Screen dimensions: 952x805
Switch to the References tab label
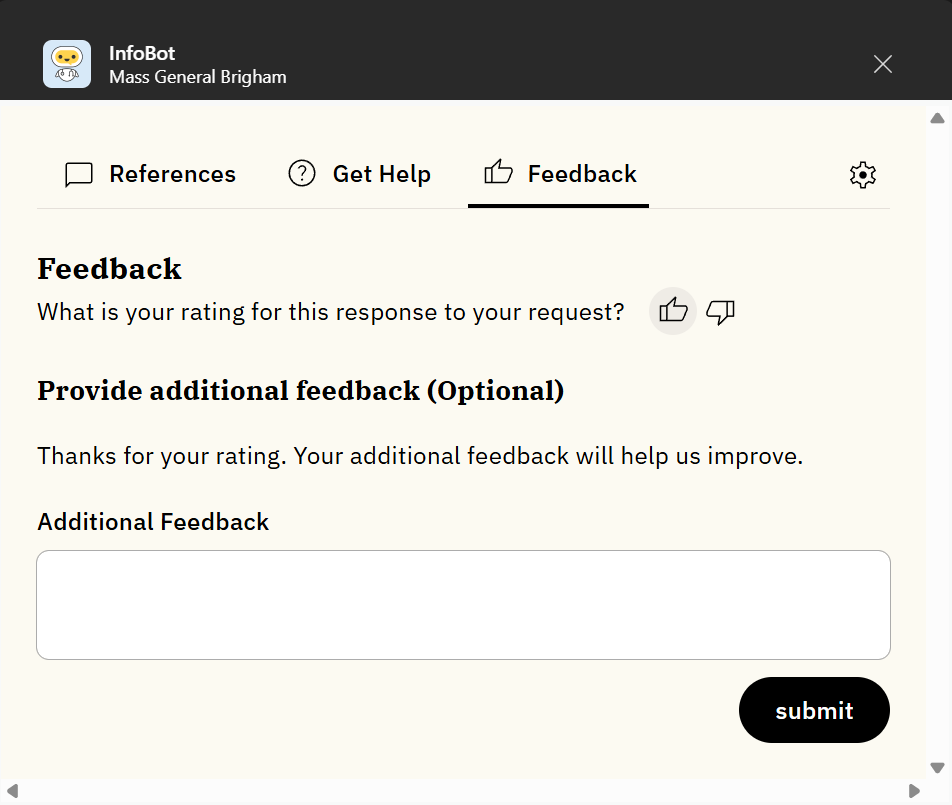(x=172, y=174)
